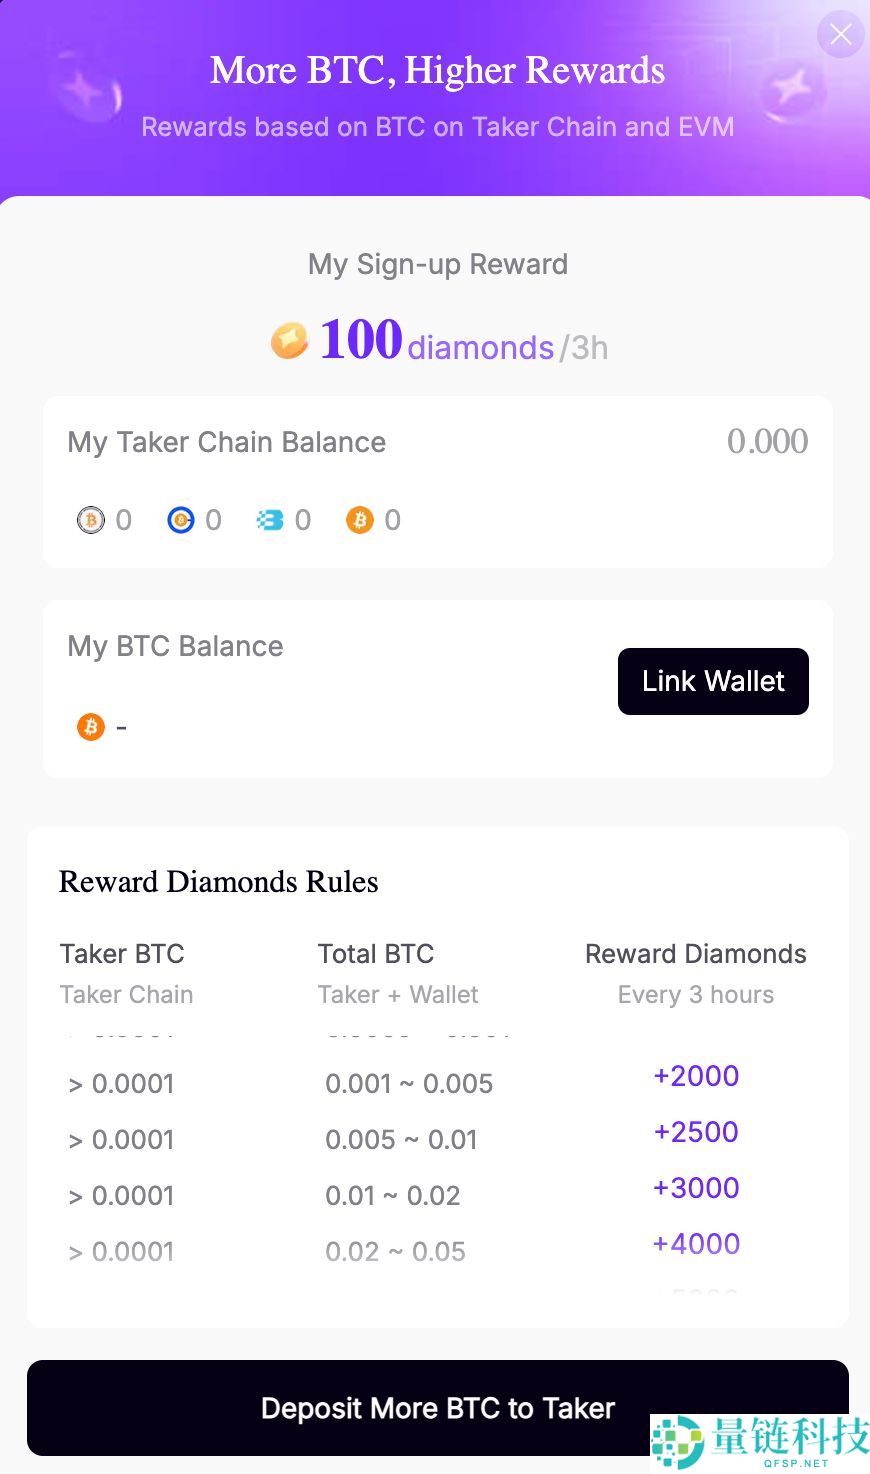Select the +3000 reward row value
The image size is (870, 1474).
point(696,1188)
